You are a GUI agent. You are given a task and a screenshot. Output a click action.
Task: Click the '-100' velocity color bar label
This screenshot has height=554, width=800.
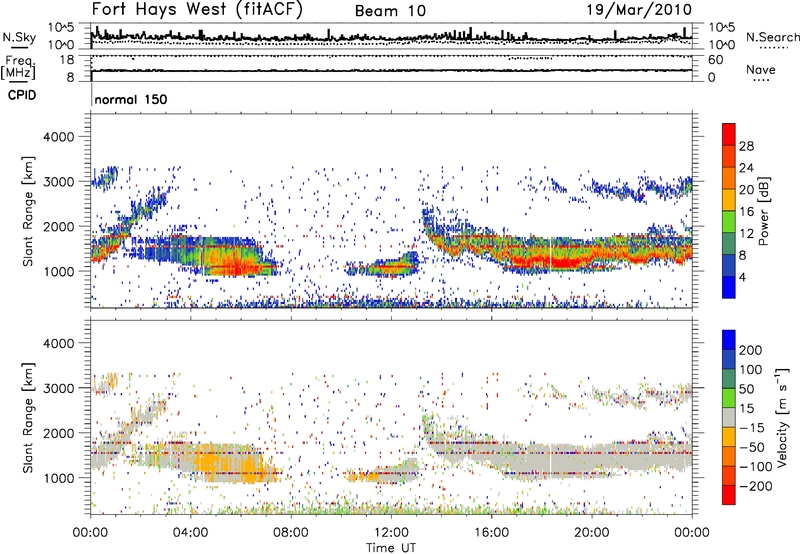pos(756,467)
